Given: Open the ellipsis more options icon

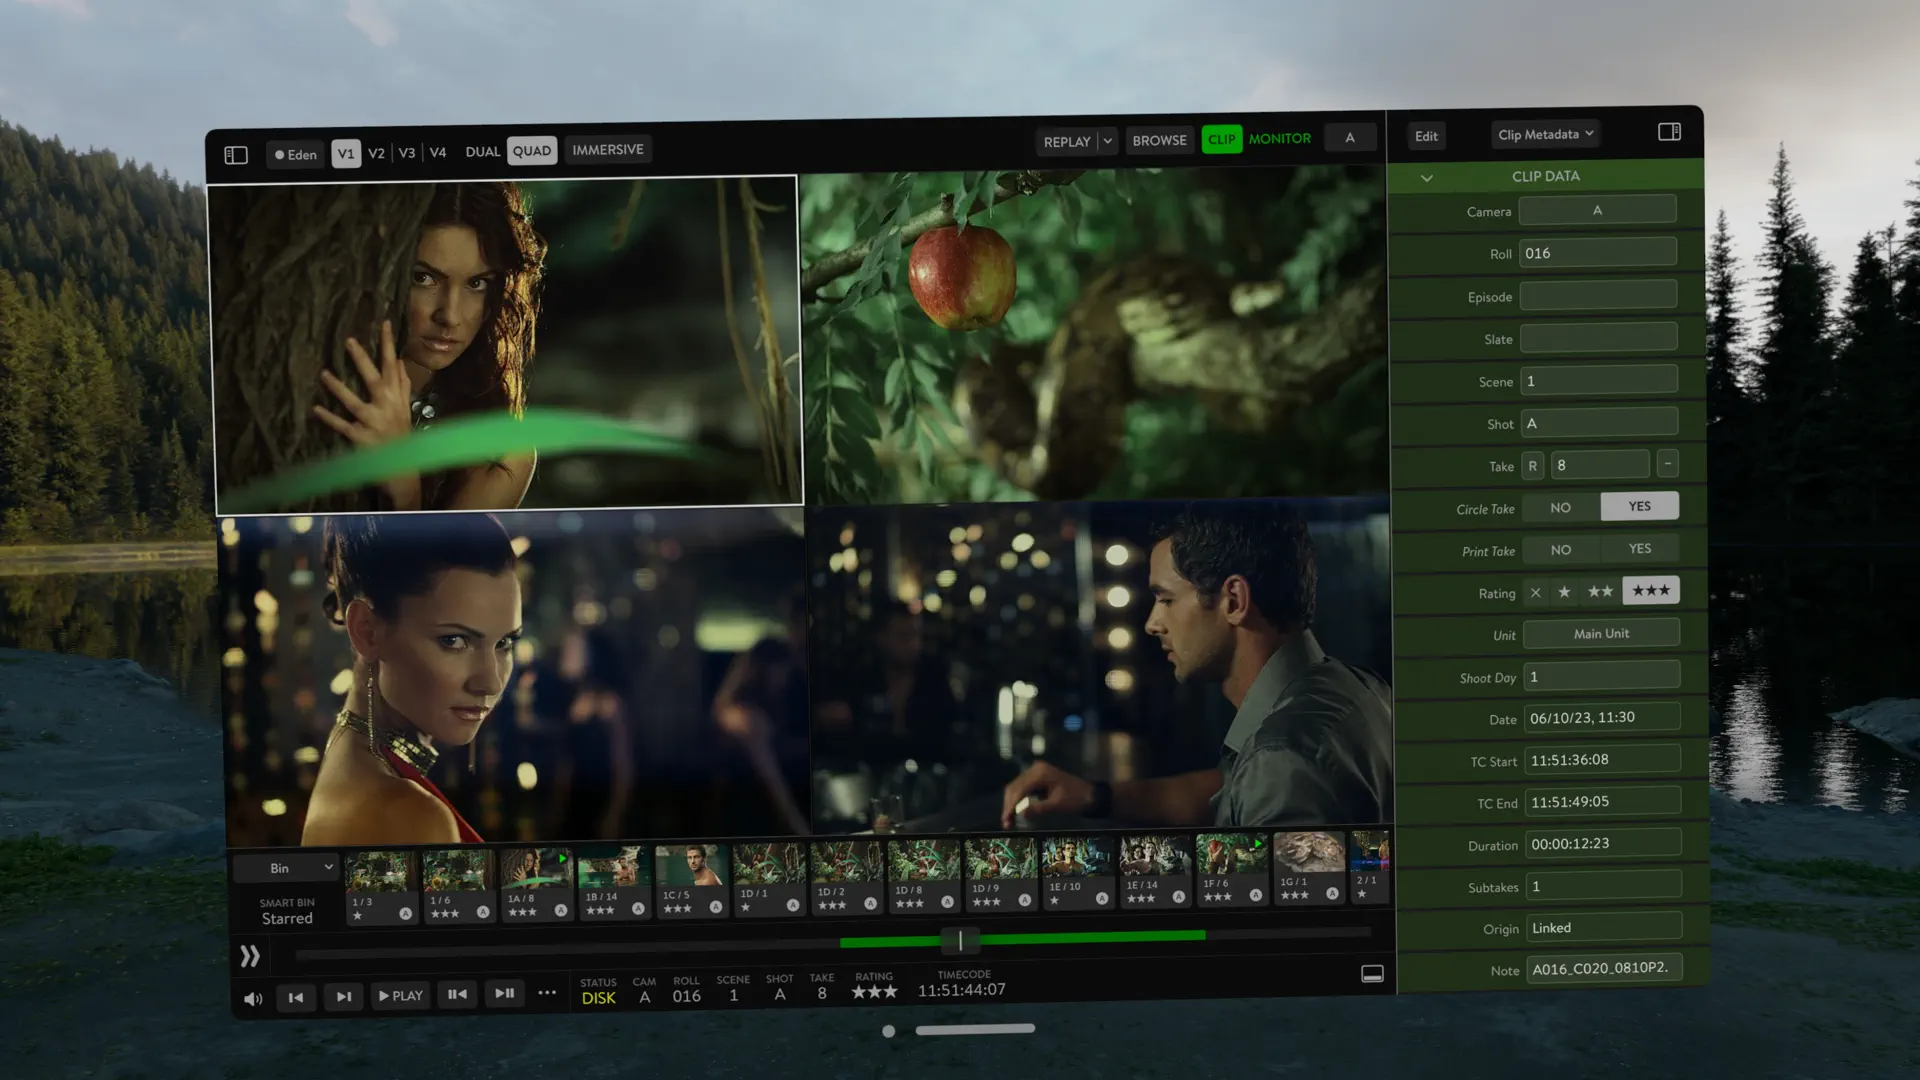Looking at the screenshot, I should pyautogui.click(x=547, y=993).
